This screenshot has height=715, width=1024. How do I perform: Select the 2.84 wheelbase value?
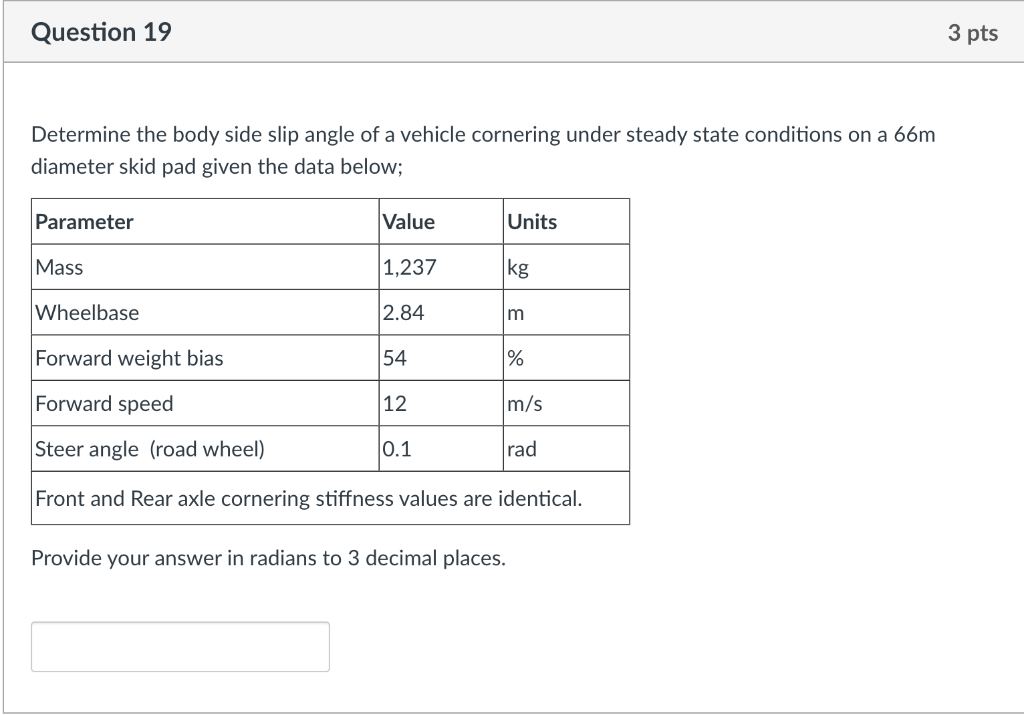(x=401, y=312)
